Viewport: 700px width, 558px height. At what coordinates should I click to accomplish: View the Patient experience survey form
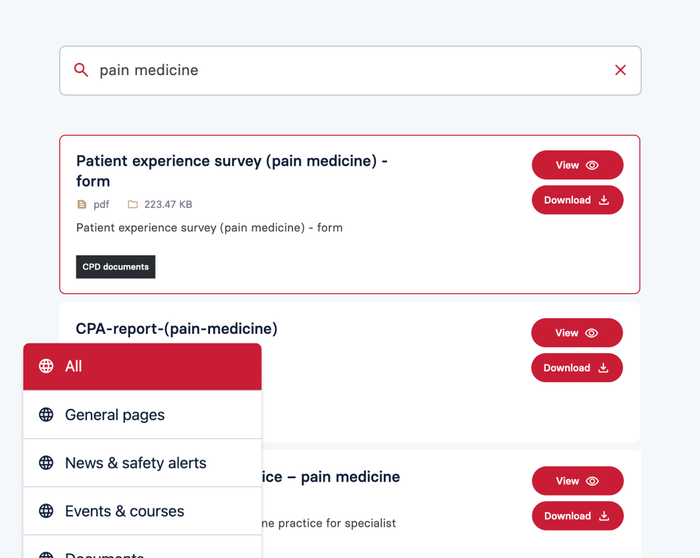click(577, 165)
